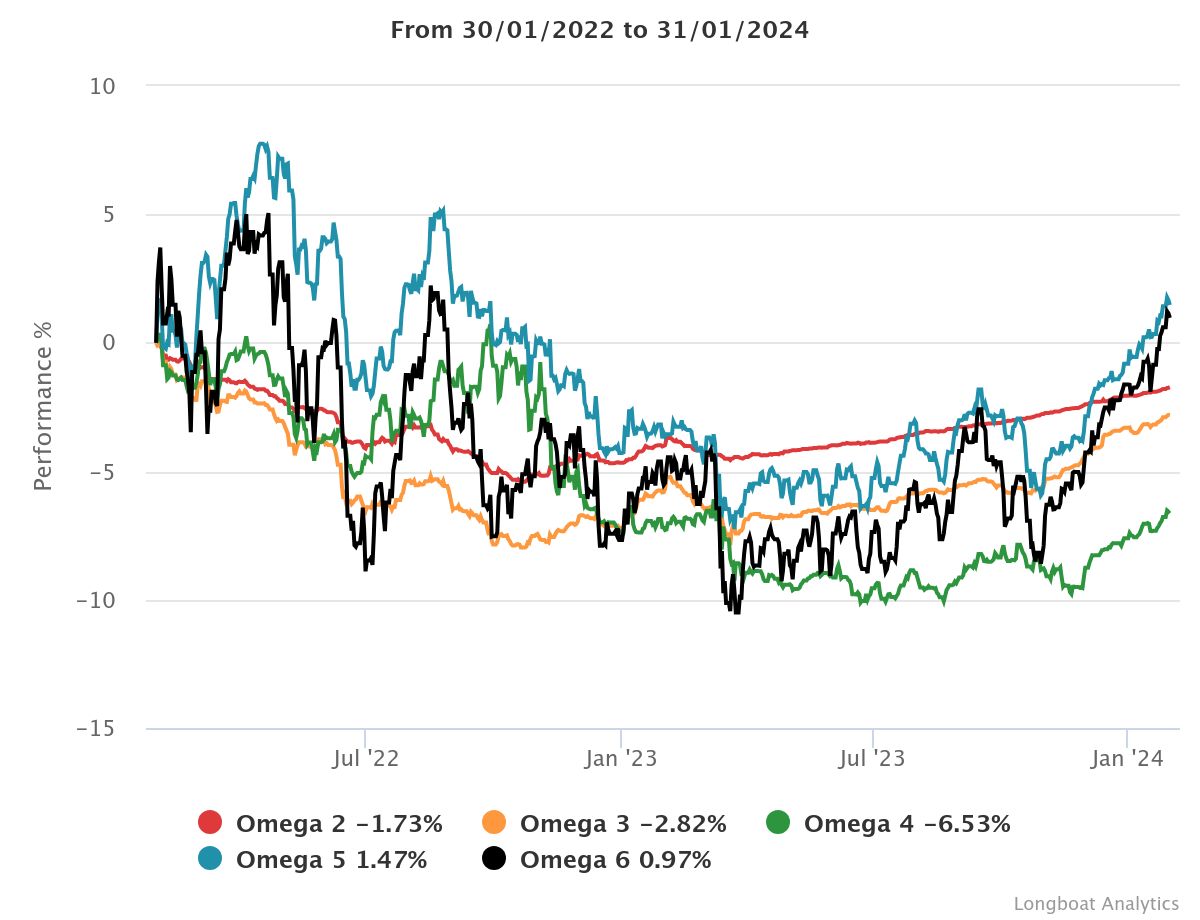Image resolution: width=1200 pixels, height=920 pixels.
Task: Click the chart title date range text
Action: point(600,30)
